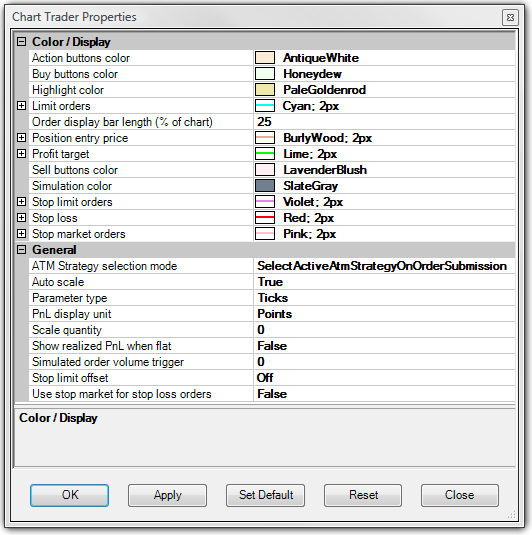
Task: Click the Close button at bottom
Action: pyautogui.click(x=460, y=495)
